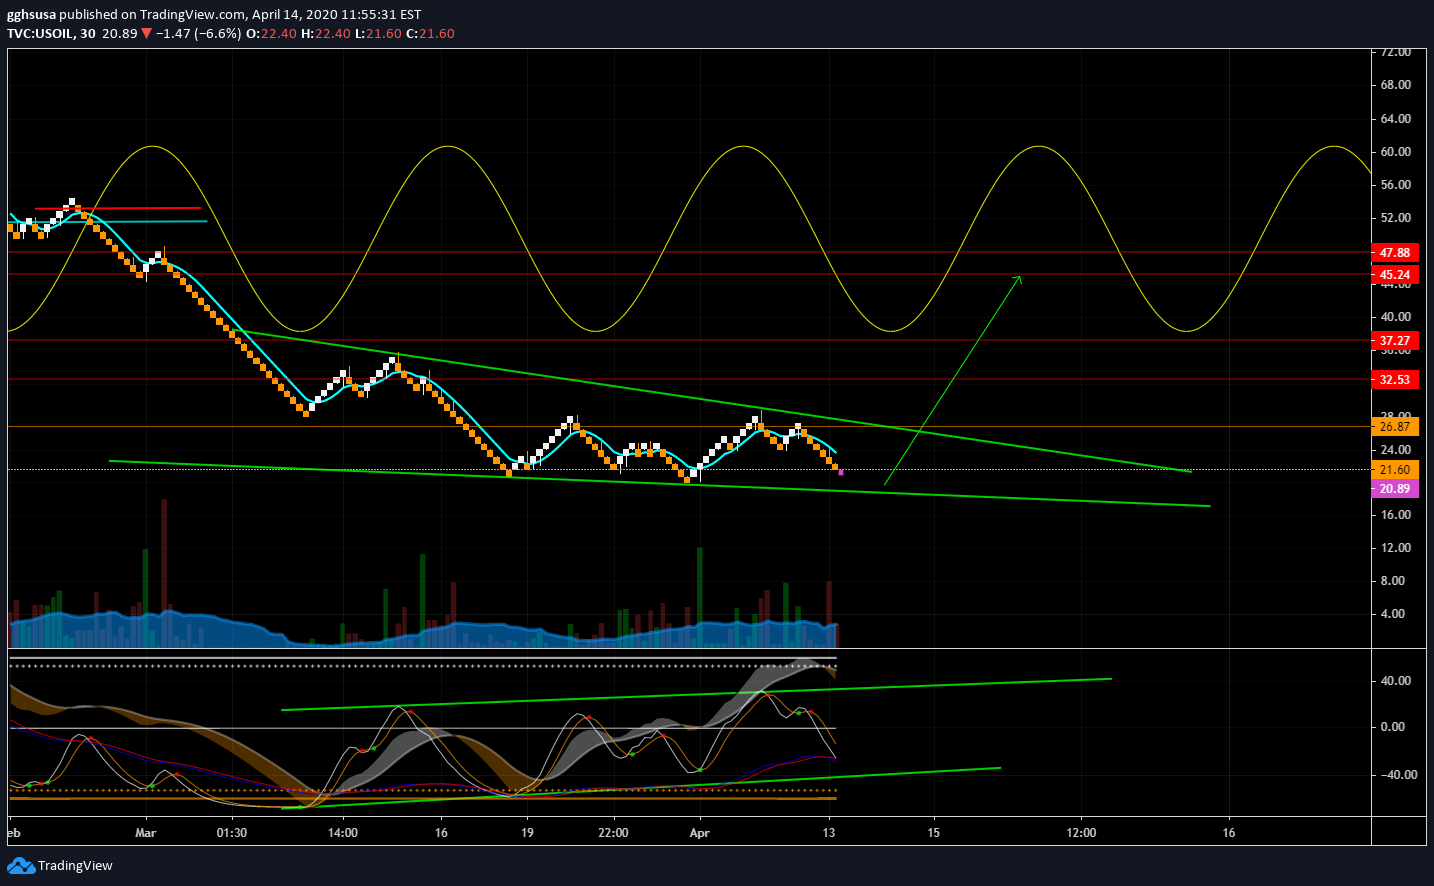
Task: Click the red 32.53 price label
Action: 1395,380
